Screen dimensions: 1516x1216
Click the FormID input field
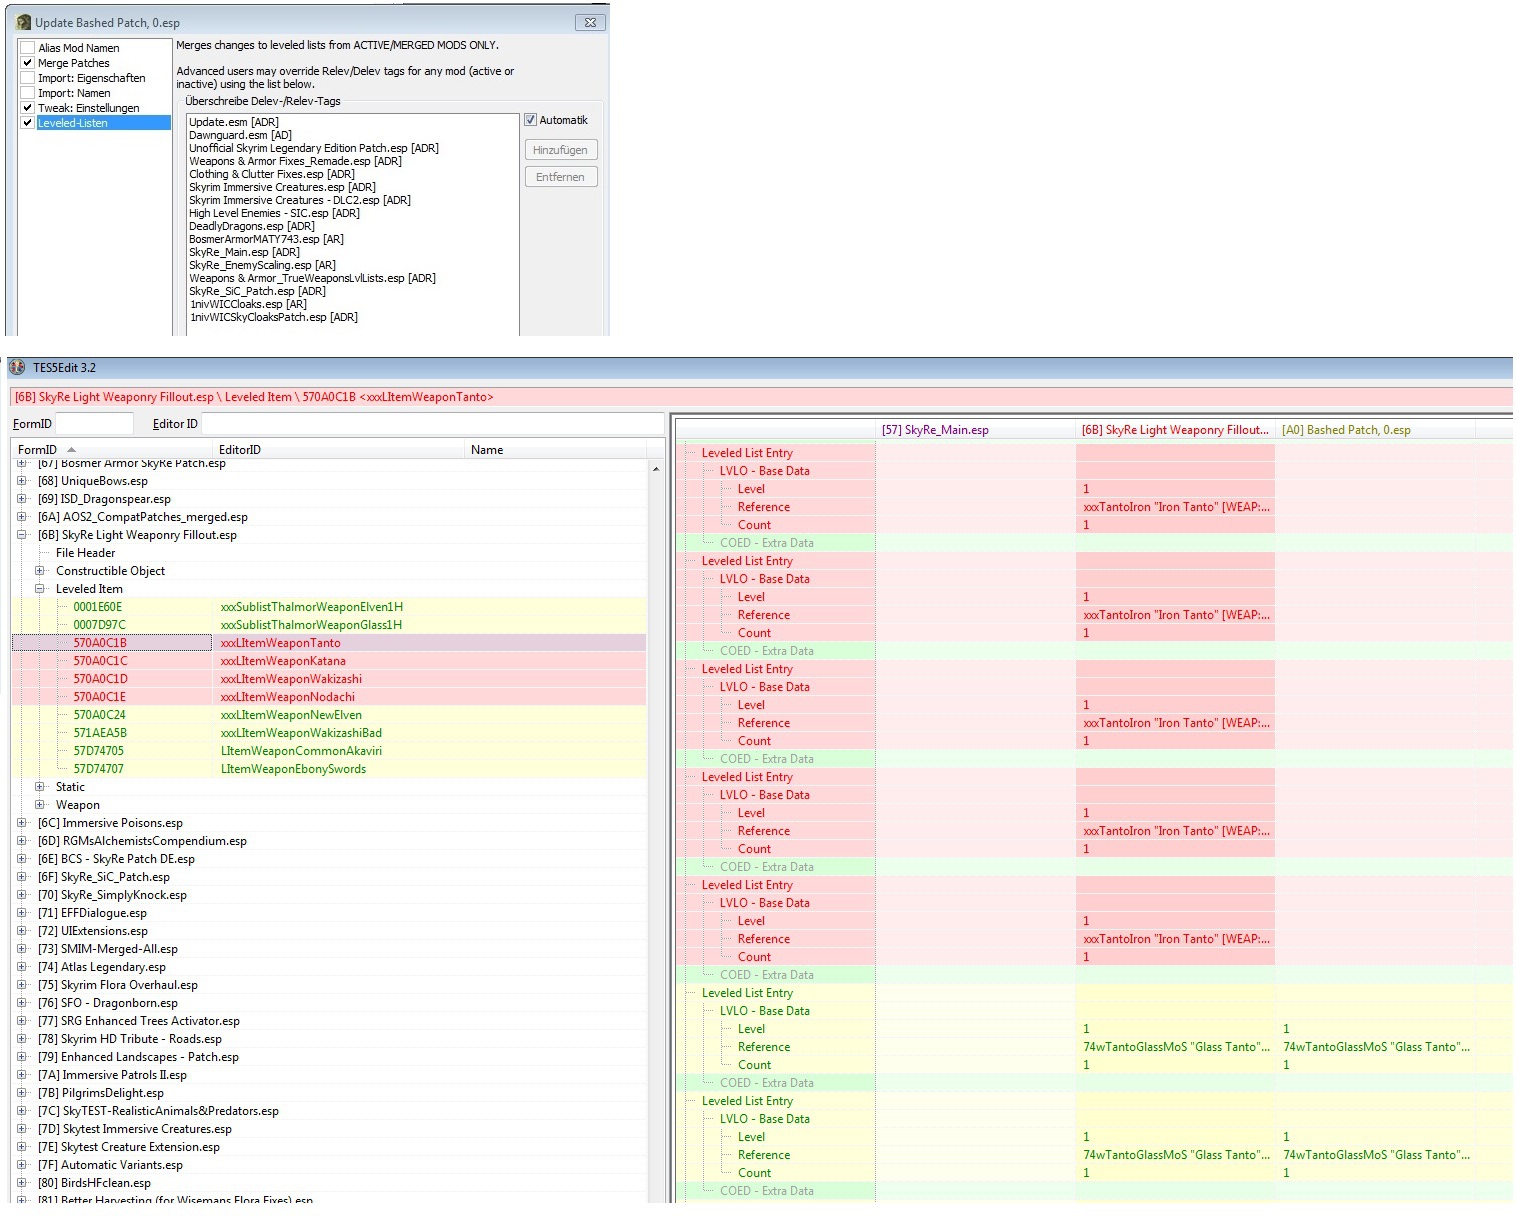pyautogui.click(x=94, y=424)
